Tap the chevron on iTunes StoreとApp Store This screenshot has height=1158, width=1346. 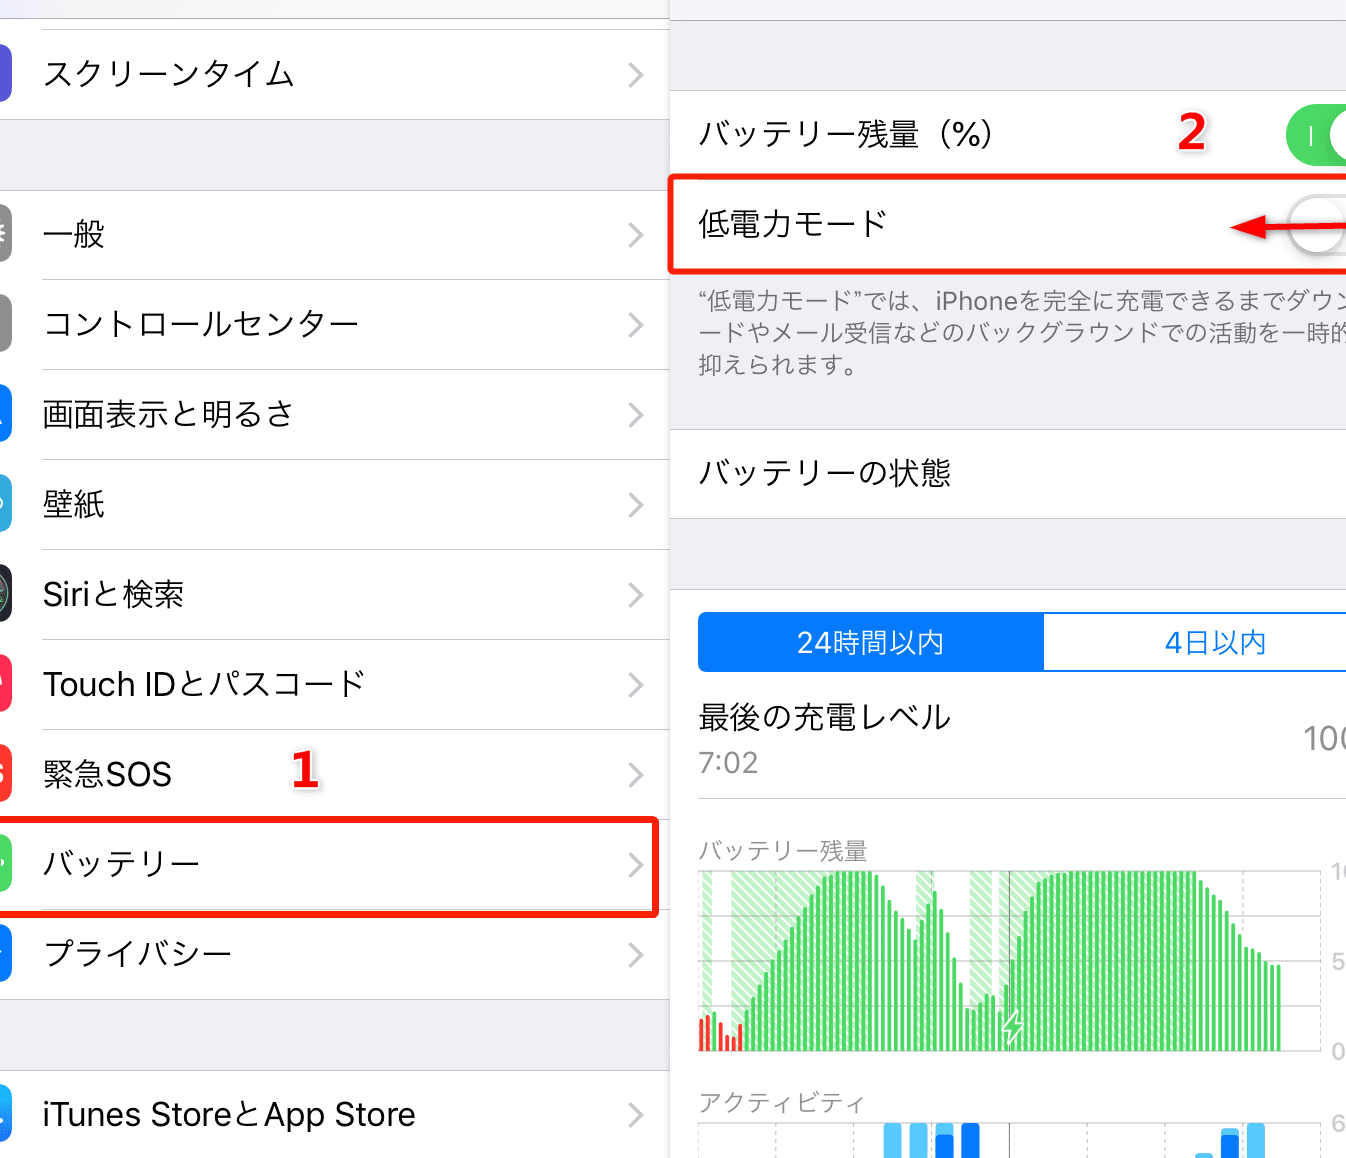[x=636, y=1115]
